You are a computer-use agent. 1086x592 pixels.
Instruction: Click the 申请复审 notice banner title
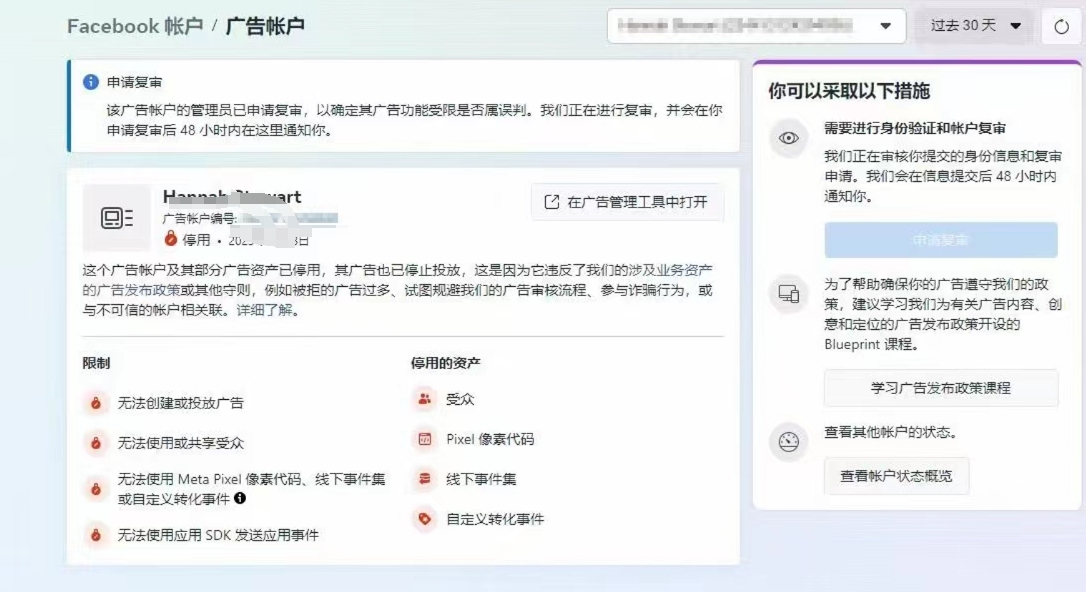[134, 82]
